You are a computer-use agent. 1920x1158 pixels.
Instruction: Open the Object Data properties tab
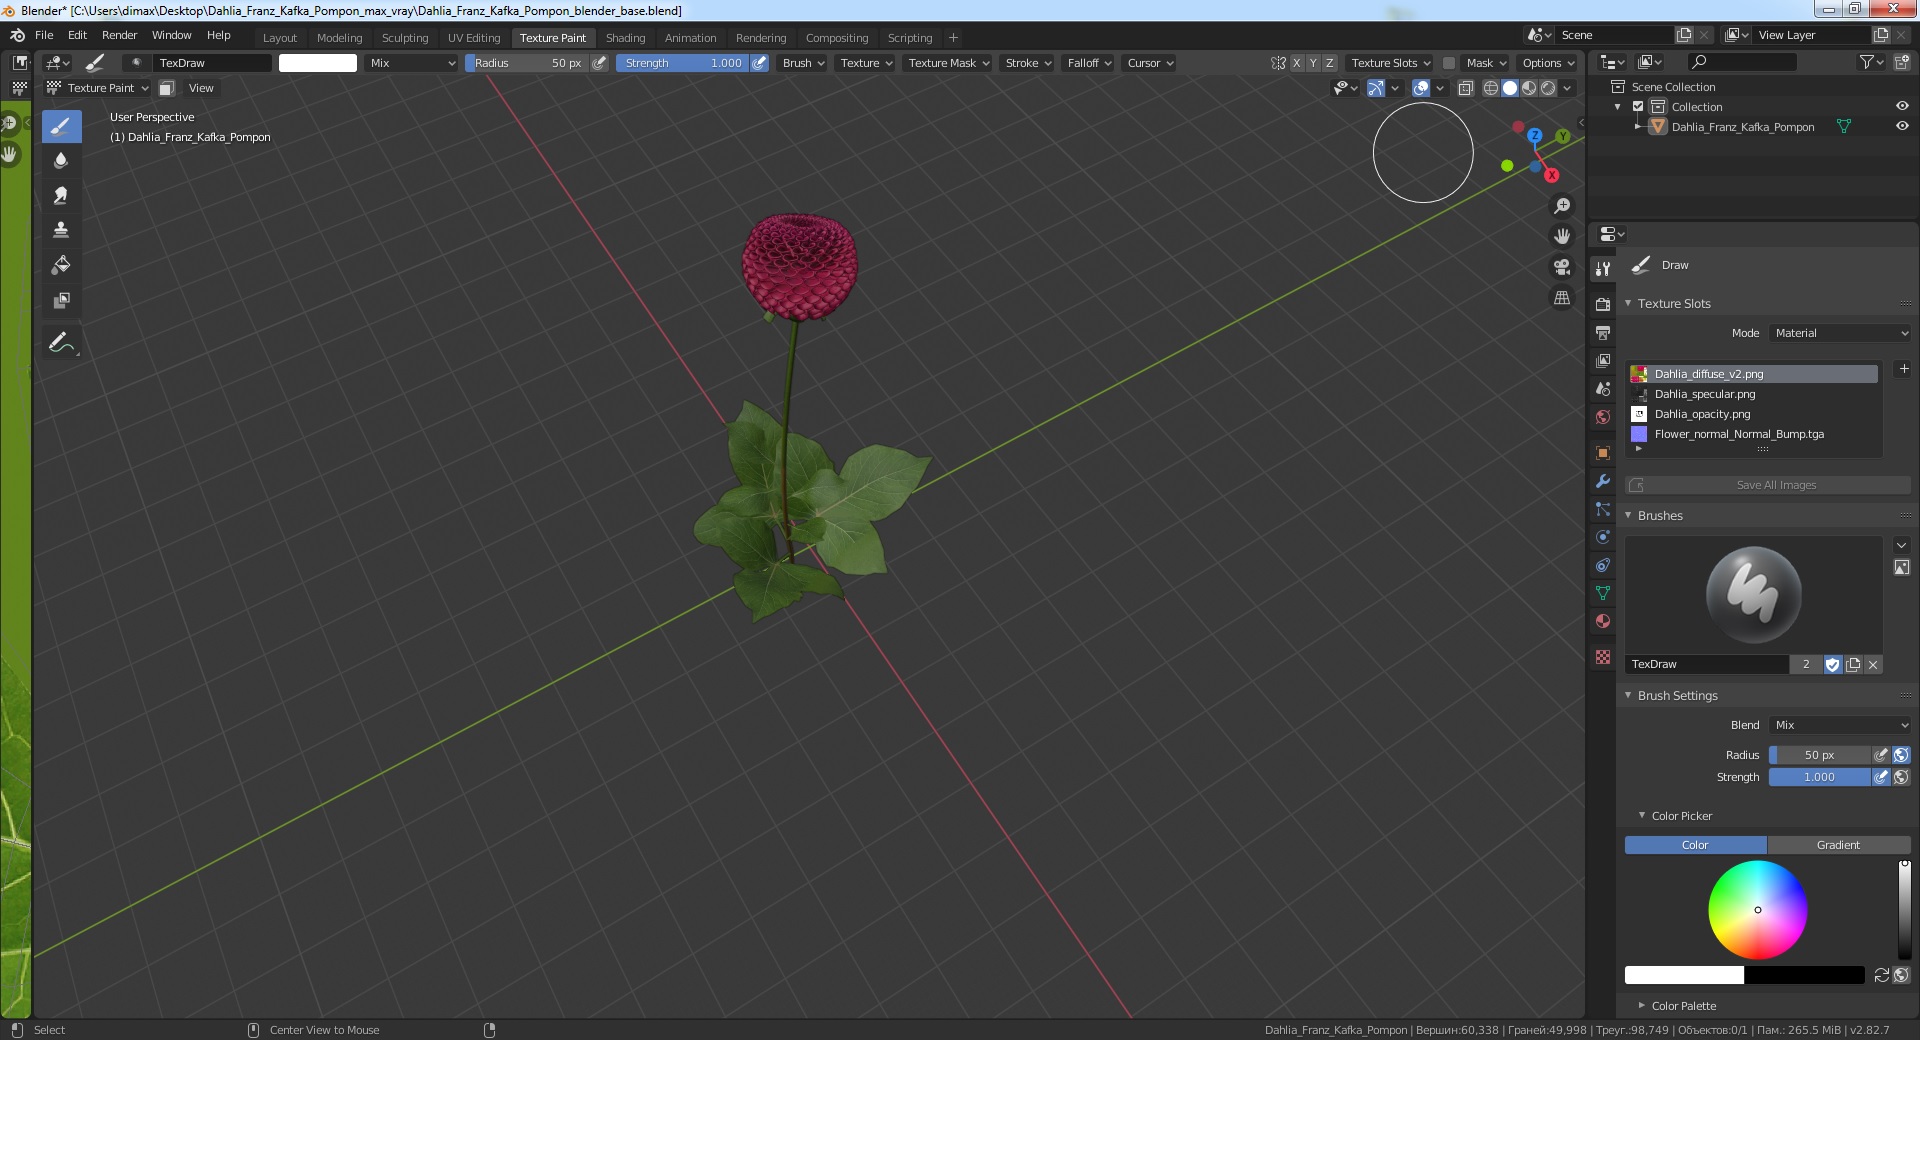pyautogui.click(x=1603, y=593)
